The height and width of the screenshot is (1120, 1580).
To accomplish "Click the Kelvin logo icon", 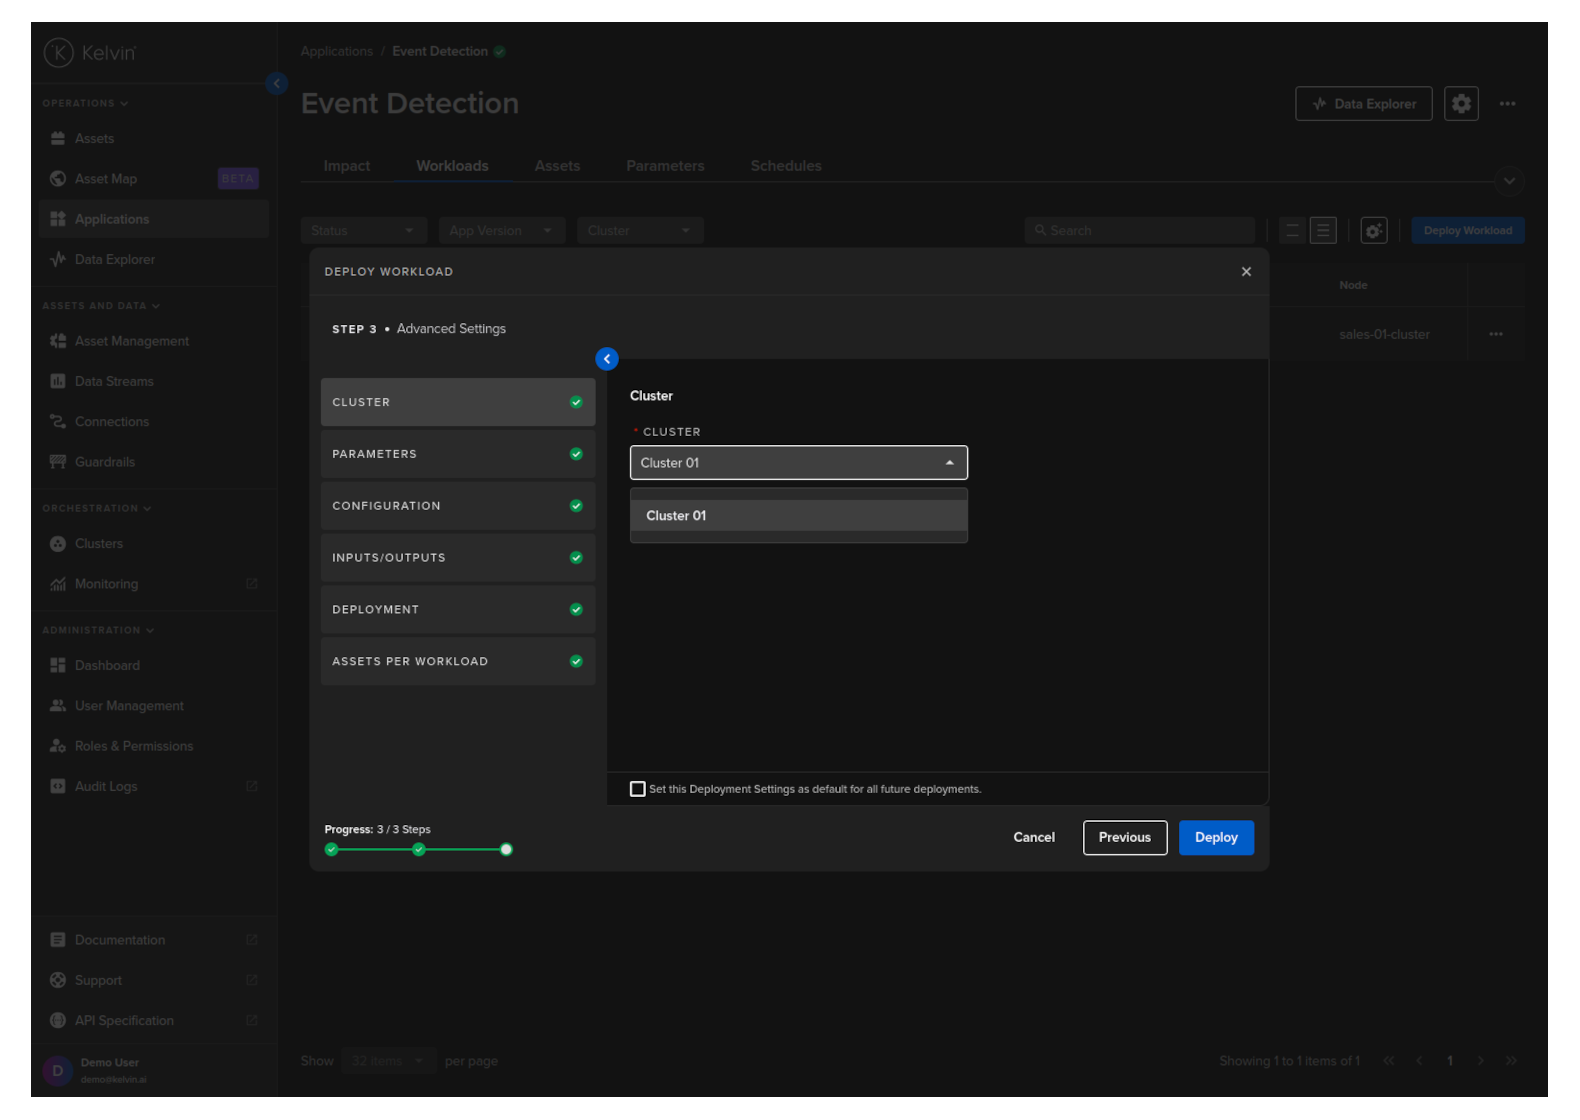I will (x=59, y=53).
